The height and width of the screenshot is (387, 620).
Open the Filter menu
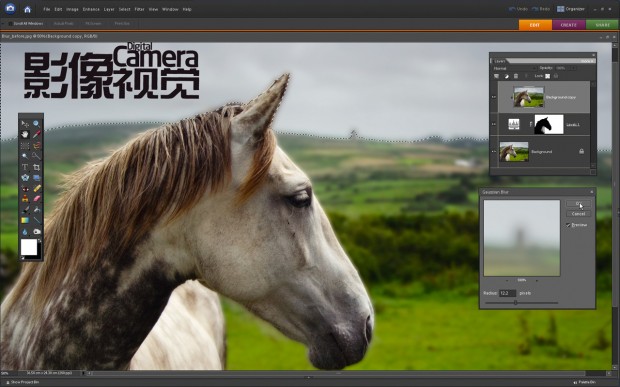tap(140, 9)
